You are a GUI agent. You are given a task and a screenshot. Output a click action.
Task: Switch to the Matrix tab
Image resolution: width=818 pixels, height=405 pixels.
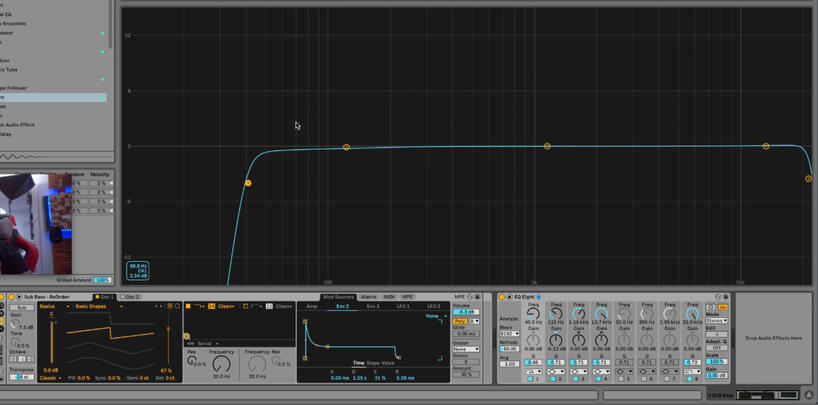pyautogui.click(x=369, y=297)
